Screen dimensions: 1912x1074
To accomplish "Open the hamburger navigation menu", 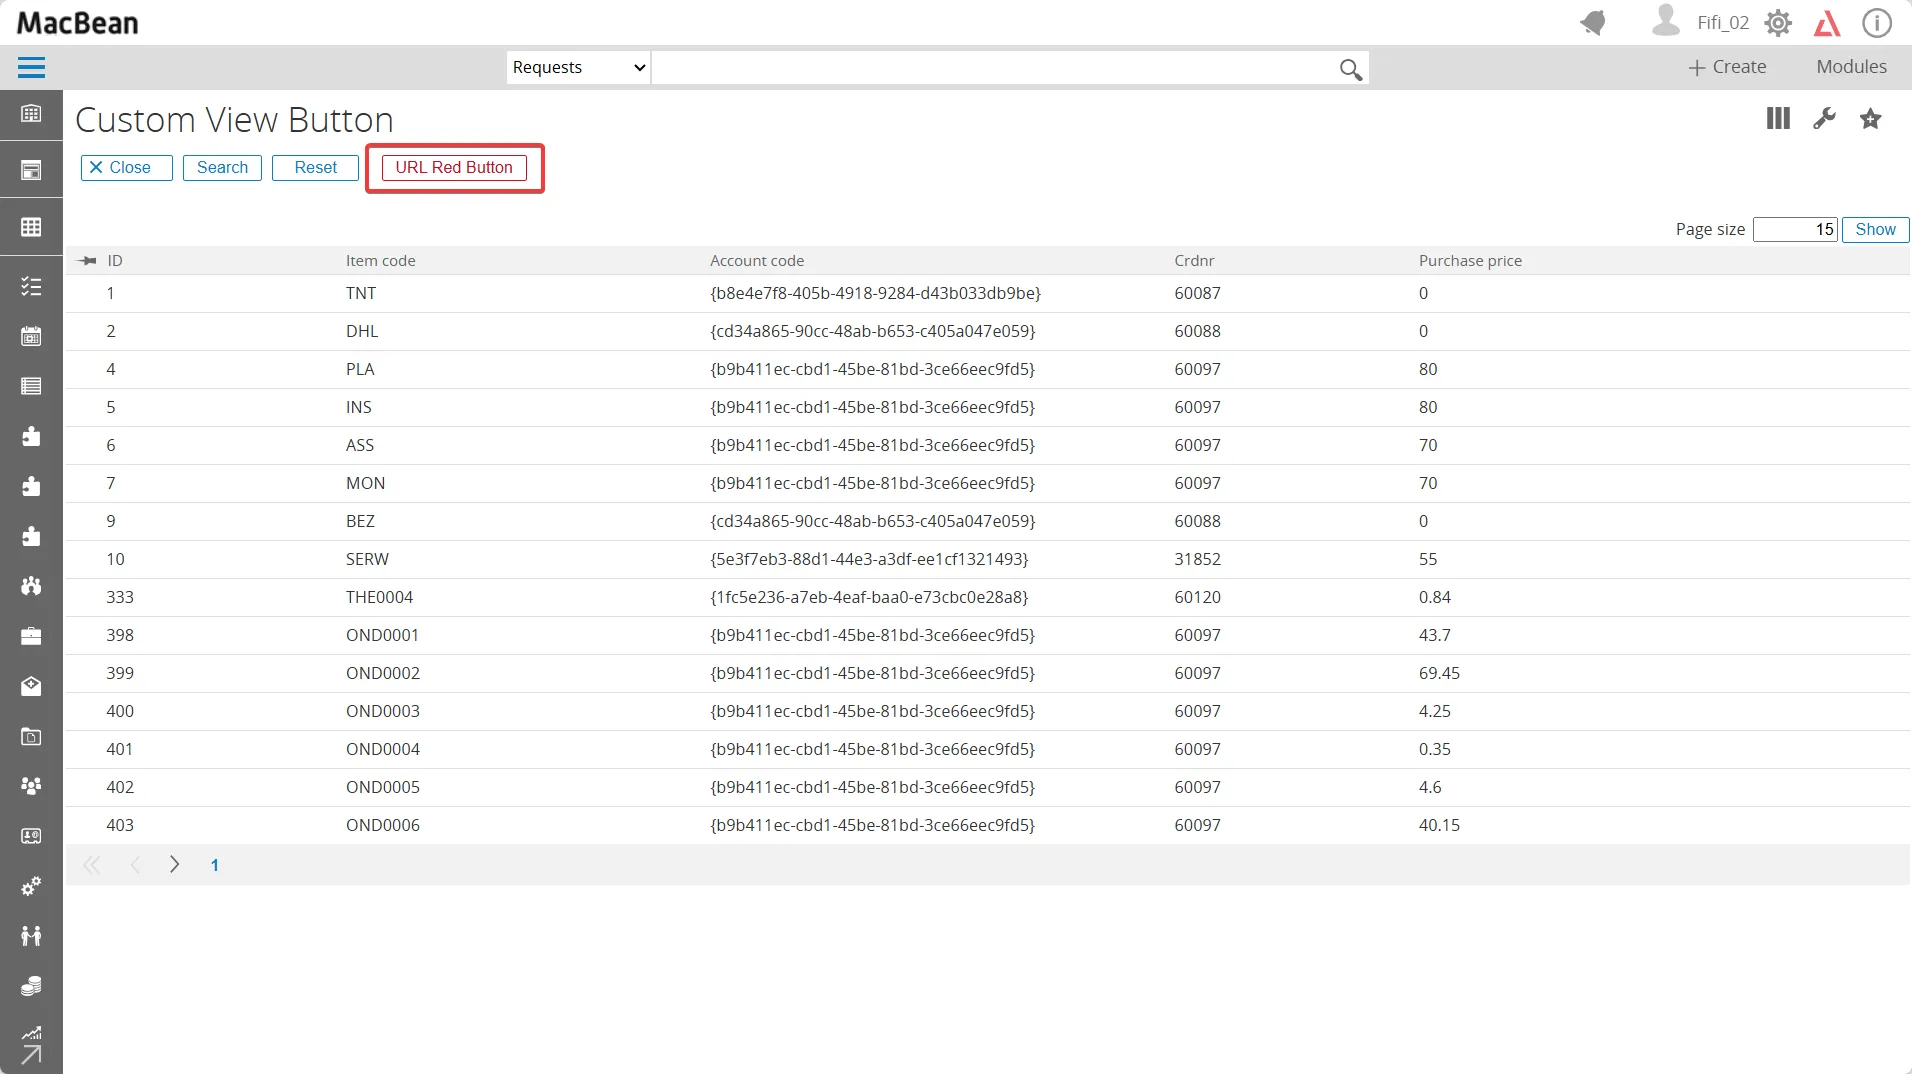I will tap(31, 67).
